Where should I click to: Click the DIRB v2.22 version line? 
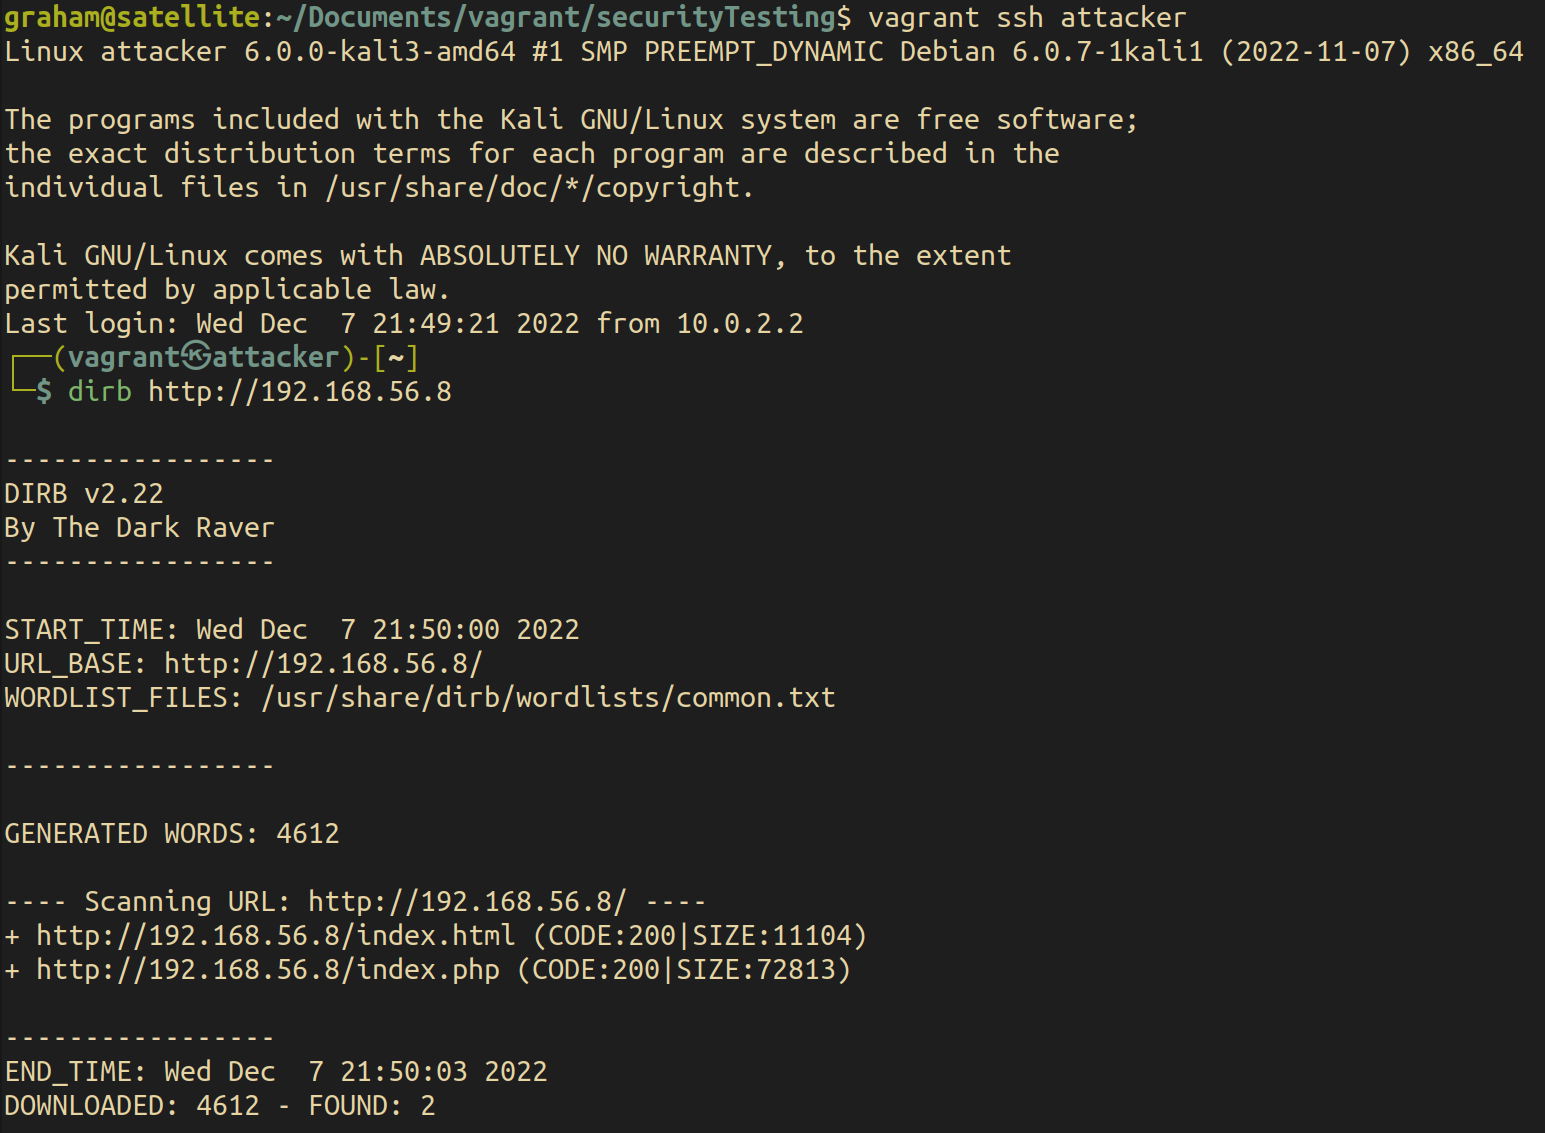pyautogui.click(x=84, y=494)
